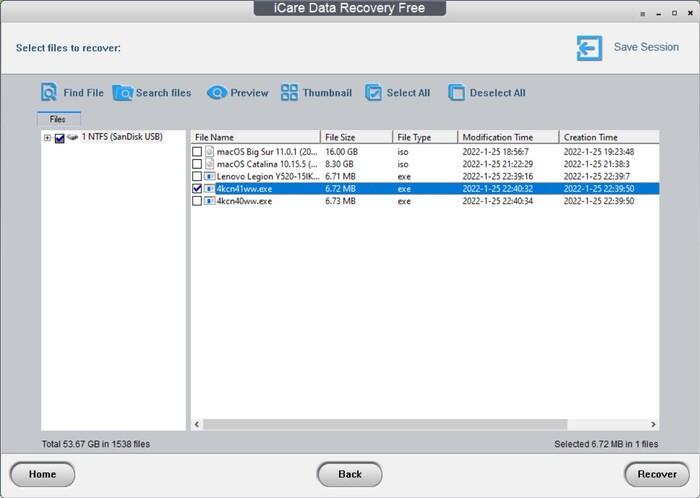Click the scrollbar left arrow in file list

(197, 424)
